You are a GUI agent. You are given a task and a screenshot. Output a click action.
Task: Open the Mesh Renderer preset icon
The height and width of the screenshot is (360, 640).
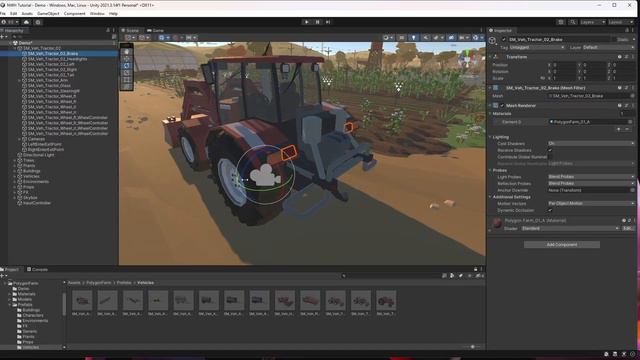(627, 105)
